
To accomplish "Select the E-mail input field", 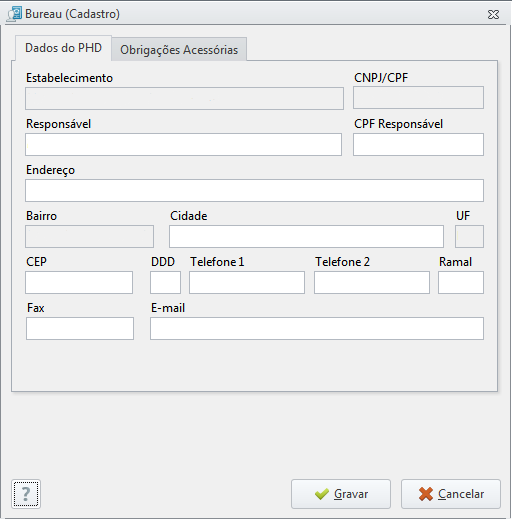I will [x=317, y=328].
